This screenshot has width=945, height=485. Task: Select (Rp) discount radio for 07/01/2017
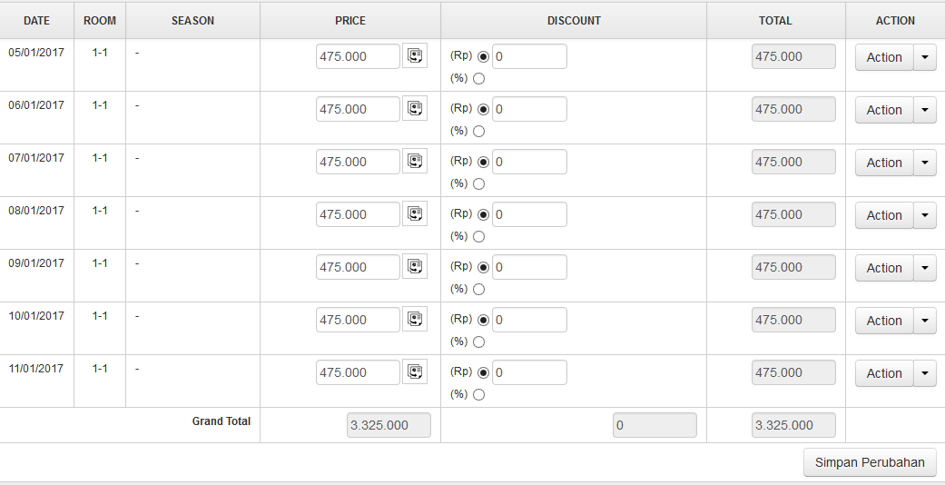(x=483, y=162)
